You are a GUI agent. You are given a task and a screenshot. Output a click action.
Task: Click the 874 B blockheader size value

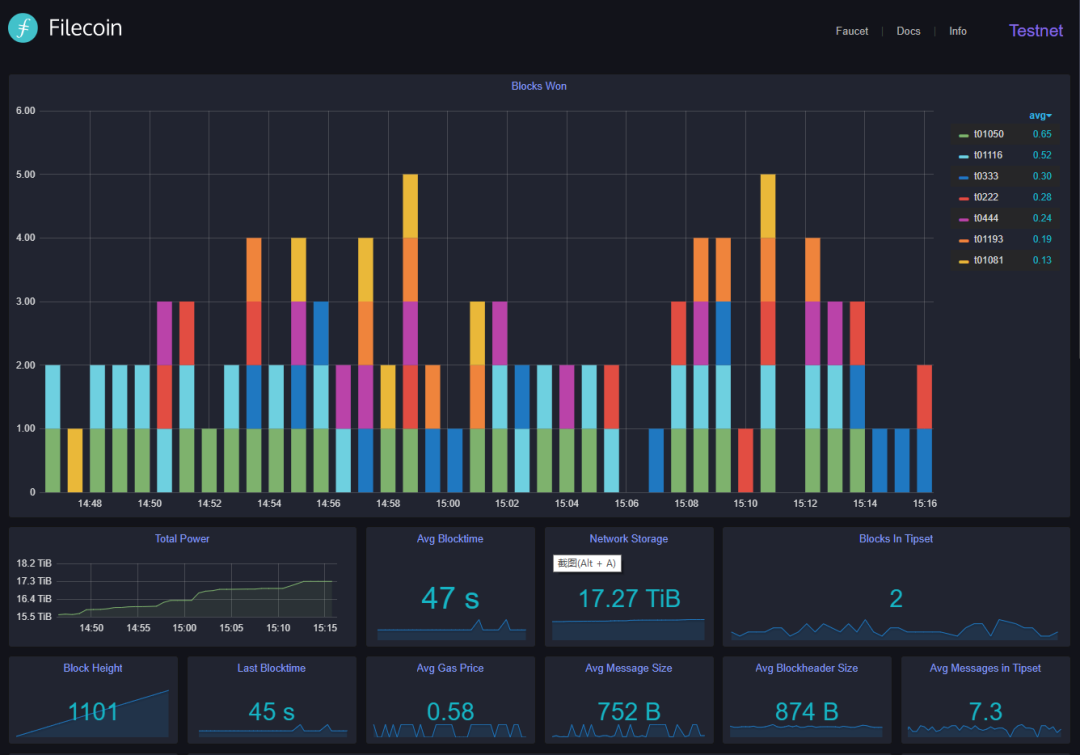tap(807, 712)
